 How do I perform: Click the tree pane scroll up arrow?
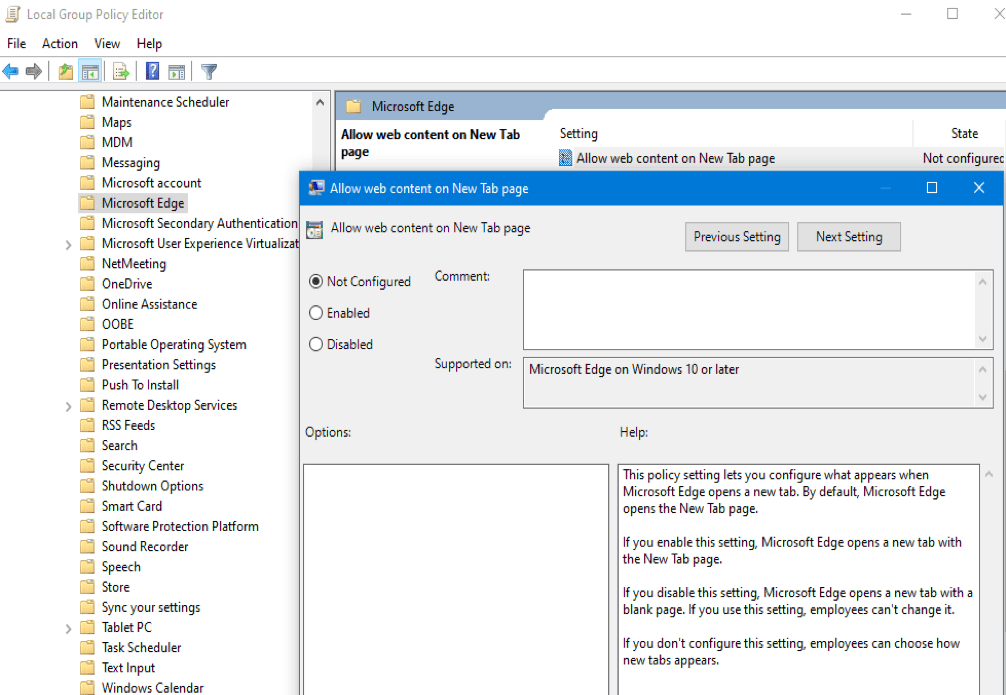320,102
